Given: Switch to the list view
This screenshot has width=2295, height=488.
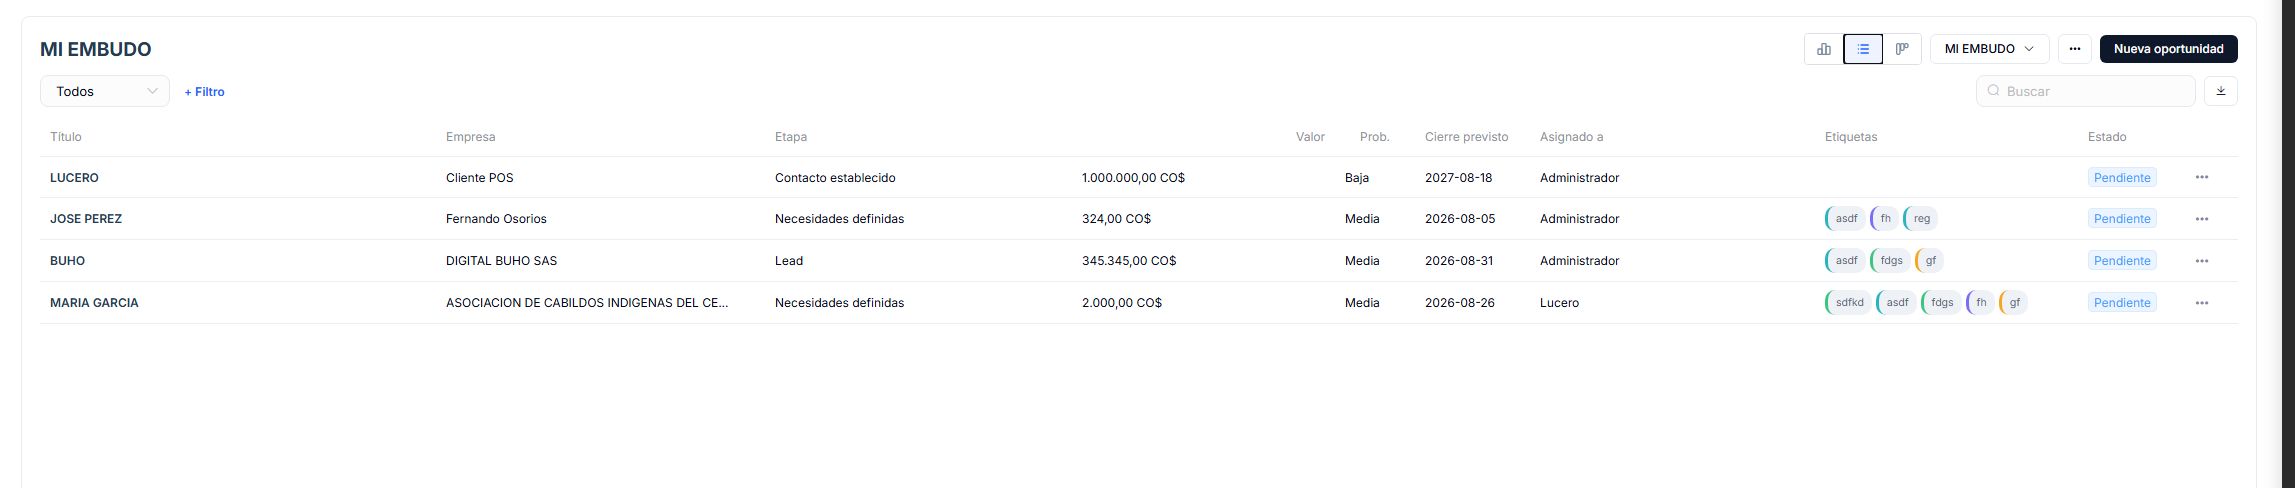Looking at the screenshot, I should 1863,49.
